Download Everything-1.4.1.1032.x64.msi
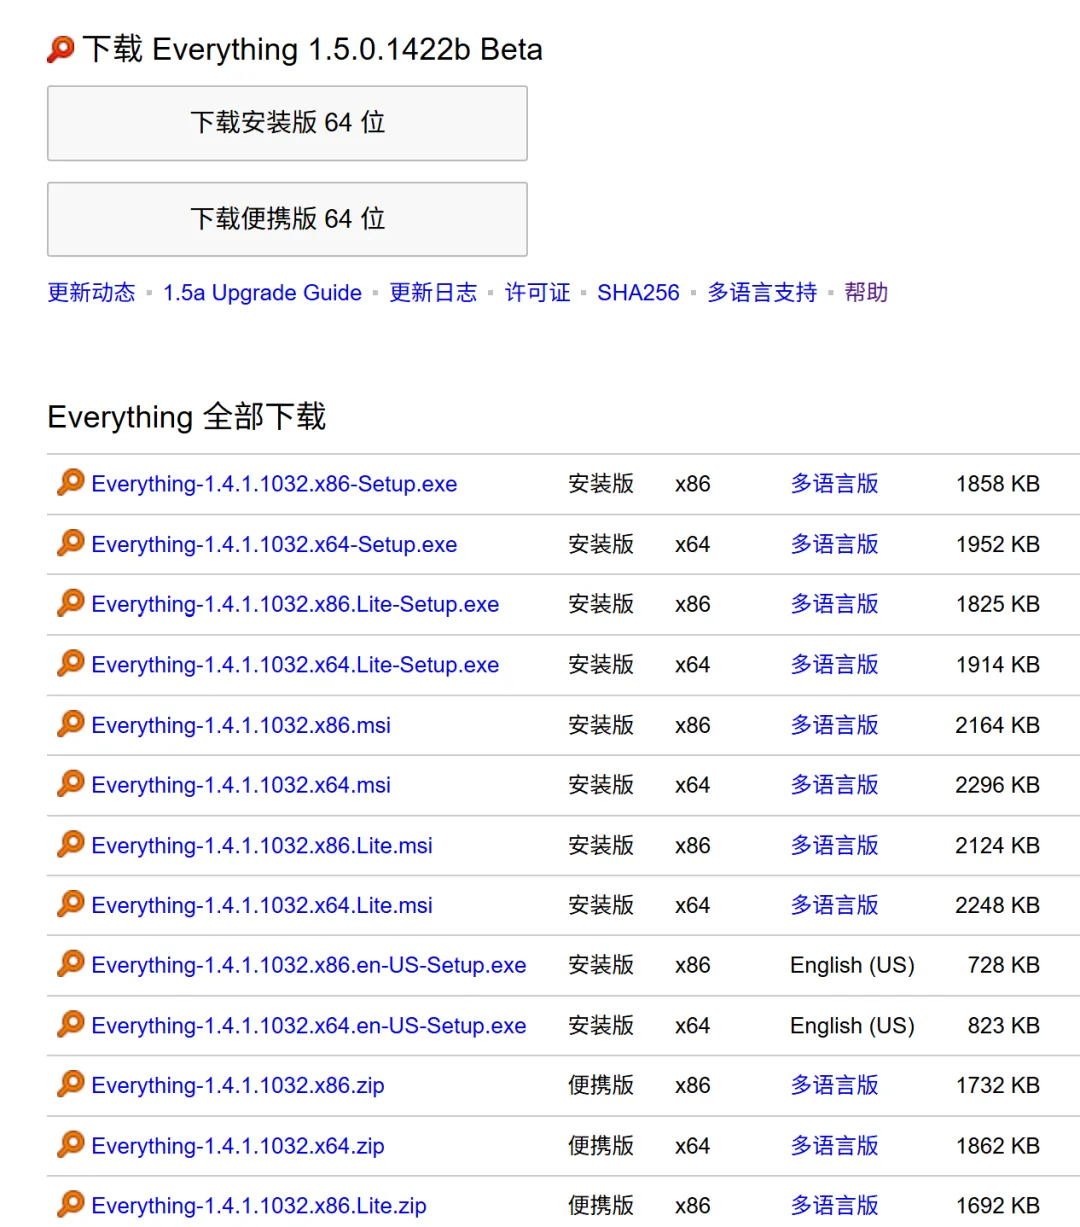1080x1227 pixels. 241,785
